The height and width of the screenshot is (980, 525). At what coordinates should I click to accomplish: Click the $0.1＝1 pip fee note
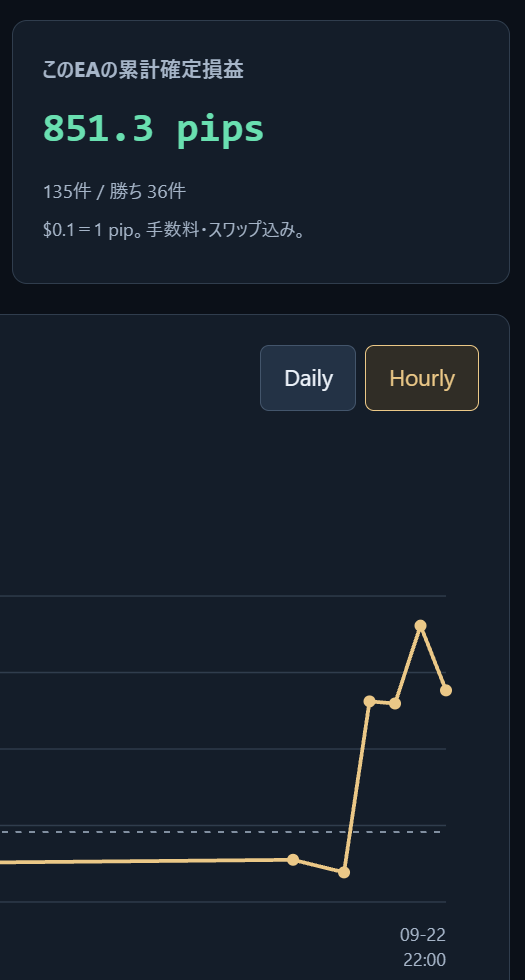[174, 229]
